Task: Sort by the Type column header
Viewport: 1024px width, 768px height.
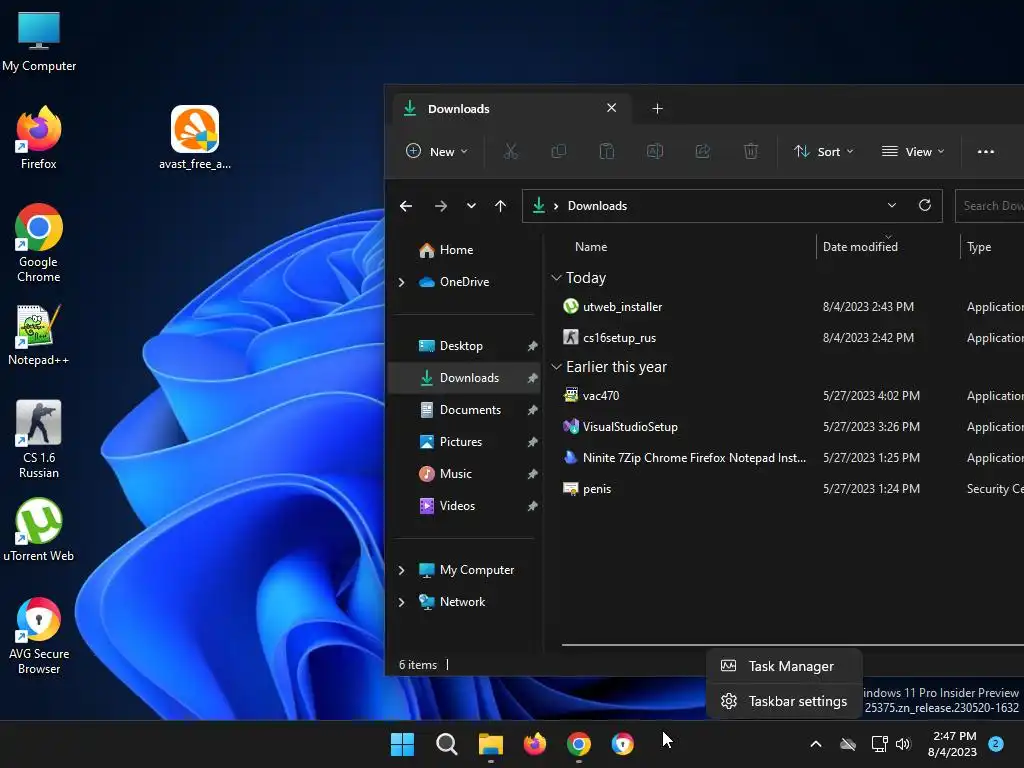Action: coord(979,247)
